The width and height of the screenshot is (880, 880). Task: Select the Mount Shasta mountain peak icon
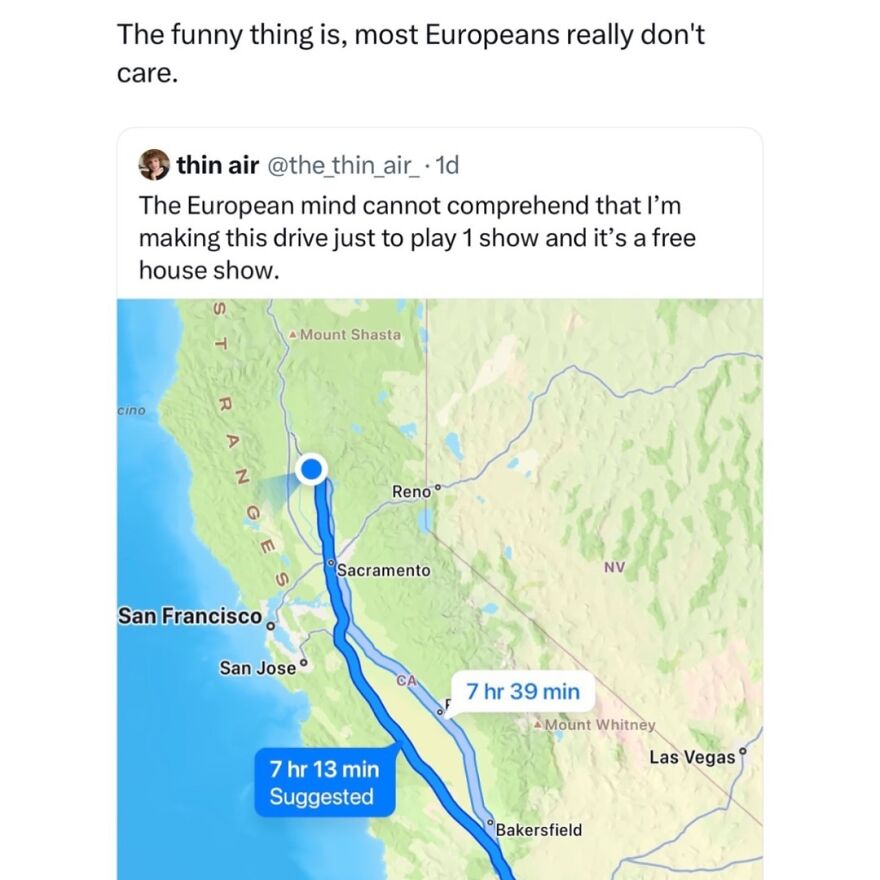[291, 335]
